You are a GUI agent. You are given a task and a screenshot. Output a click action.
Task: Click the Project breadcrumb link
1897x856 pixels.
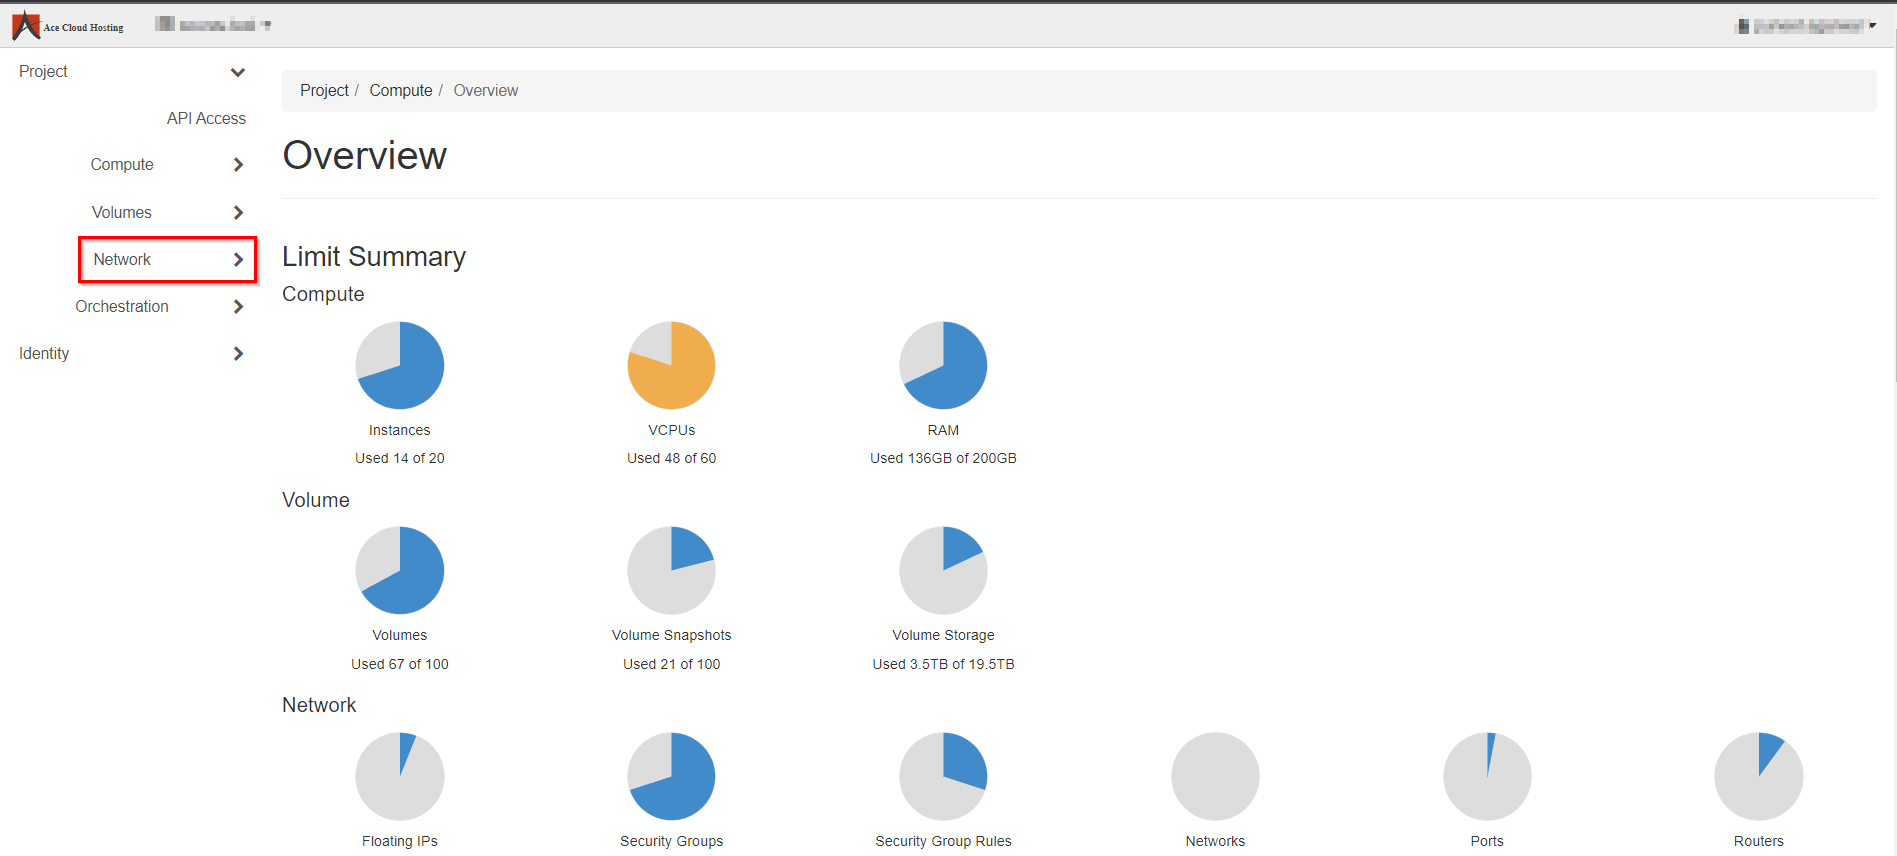pyautogui.click(x=324, y=91)
